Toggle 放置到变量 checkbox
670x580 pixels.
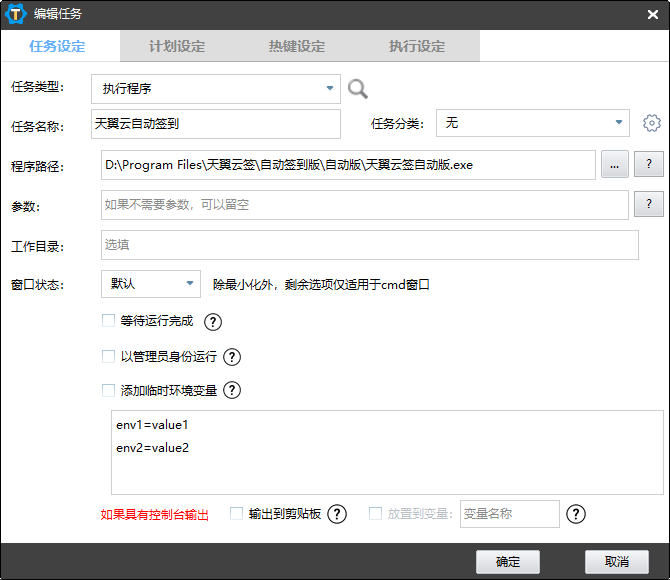click(375, 513)
